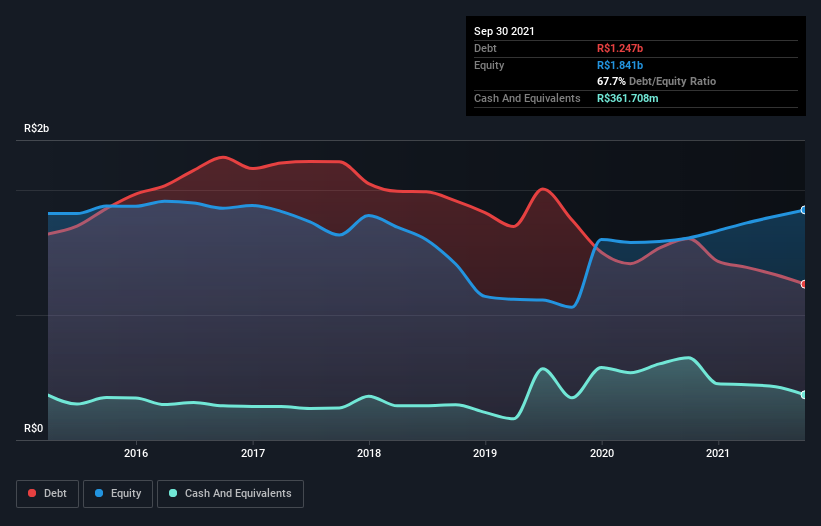Image resolution: width=821 pixels, height=526 pixels.
Task: Toggle the Debt legend button
Action: [48, 494]
